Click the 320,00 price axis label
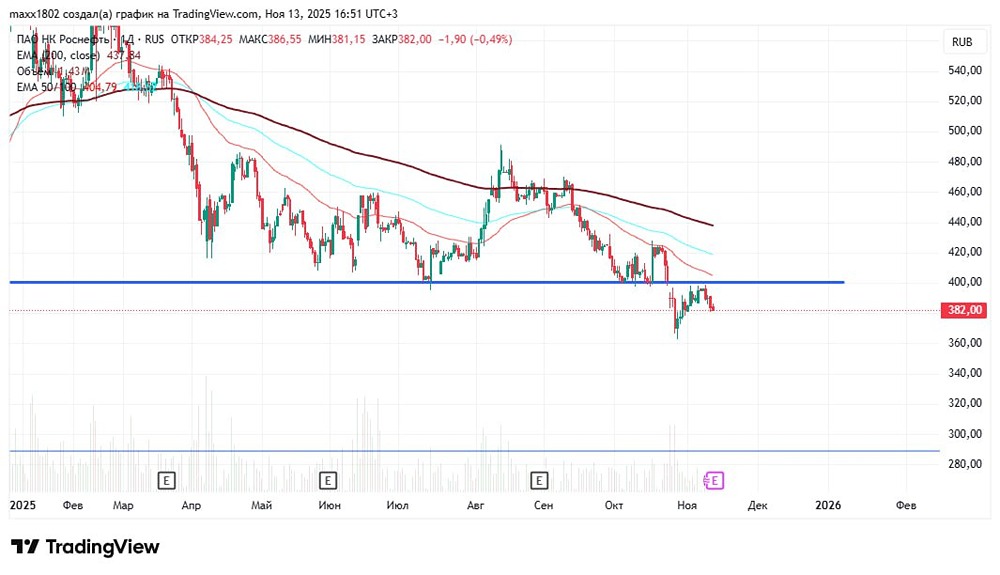Viewport: 1000px width, 575px height. [x=965, y=403]
